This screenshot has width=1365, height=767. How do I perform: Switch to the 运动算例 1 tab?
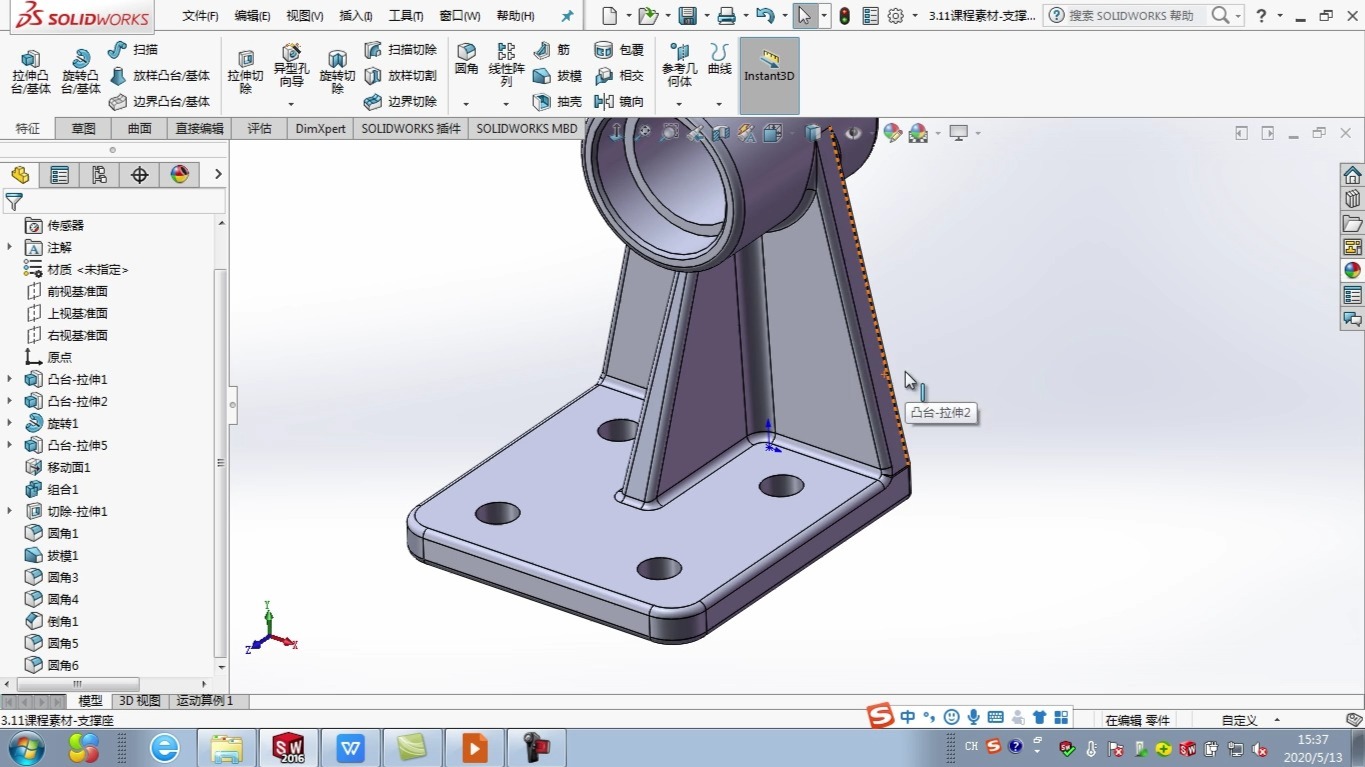pos(205,701)
